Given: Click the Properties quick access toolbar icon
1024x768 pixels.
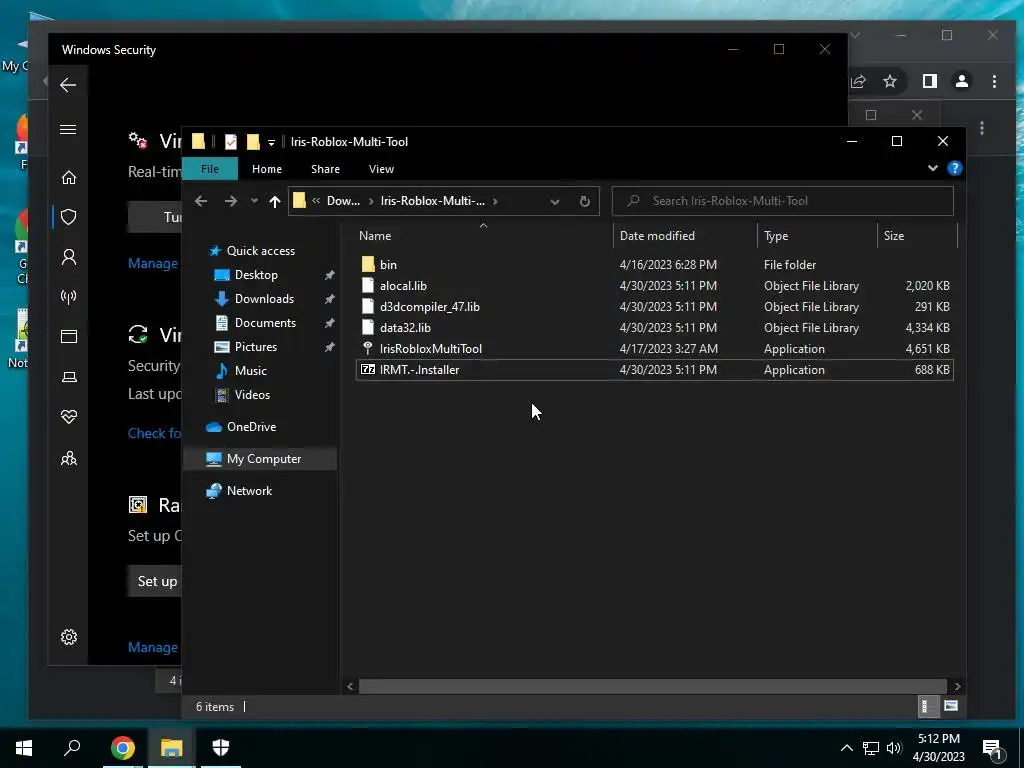Looking at the screenshot, I should click(x=231, y=142).
